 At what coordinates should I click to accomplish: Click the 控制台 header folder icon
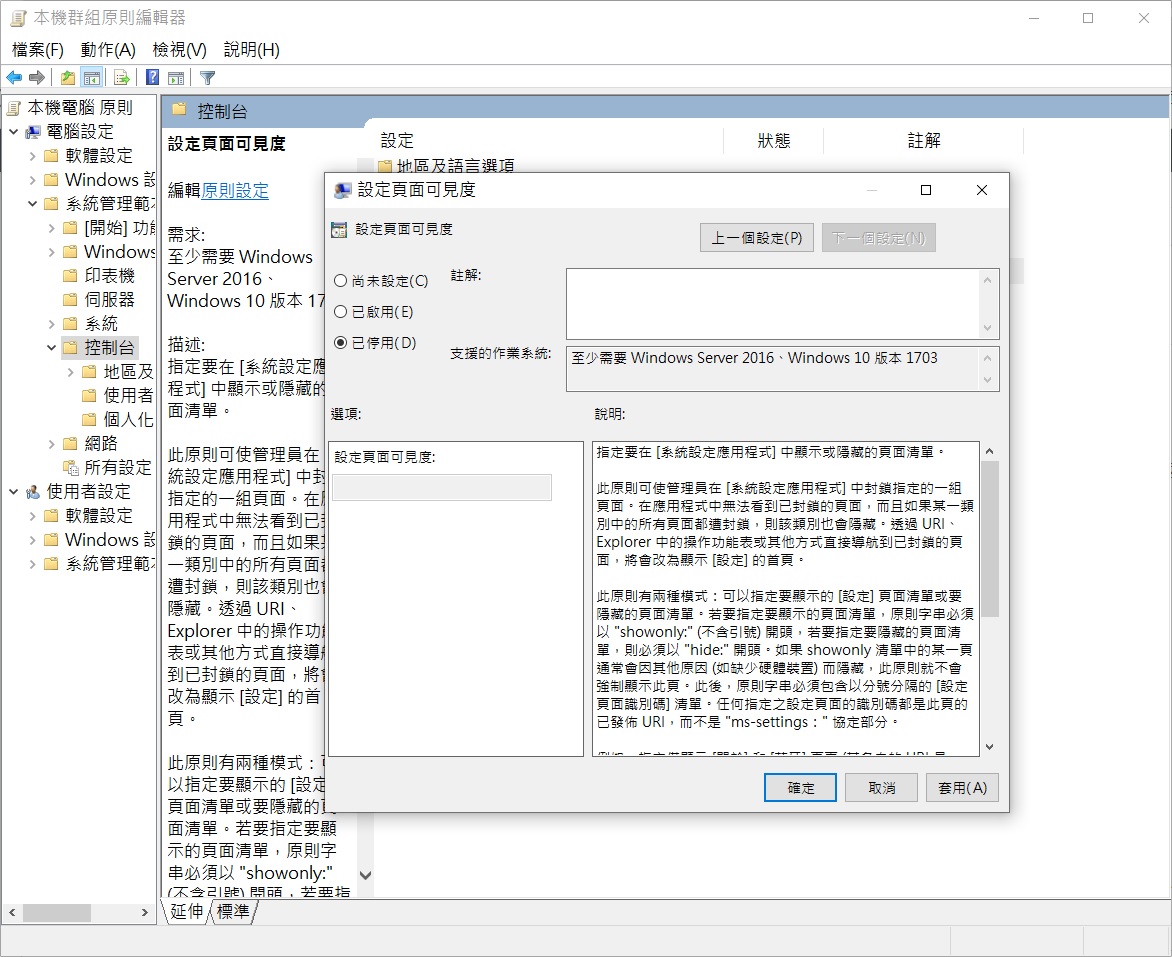pyautogui.click(x=179, y=110)
